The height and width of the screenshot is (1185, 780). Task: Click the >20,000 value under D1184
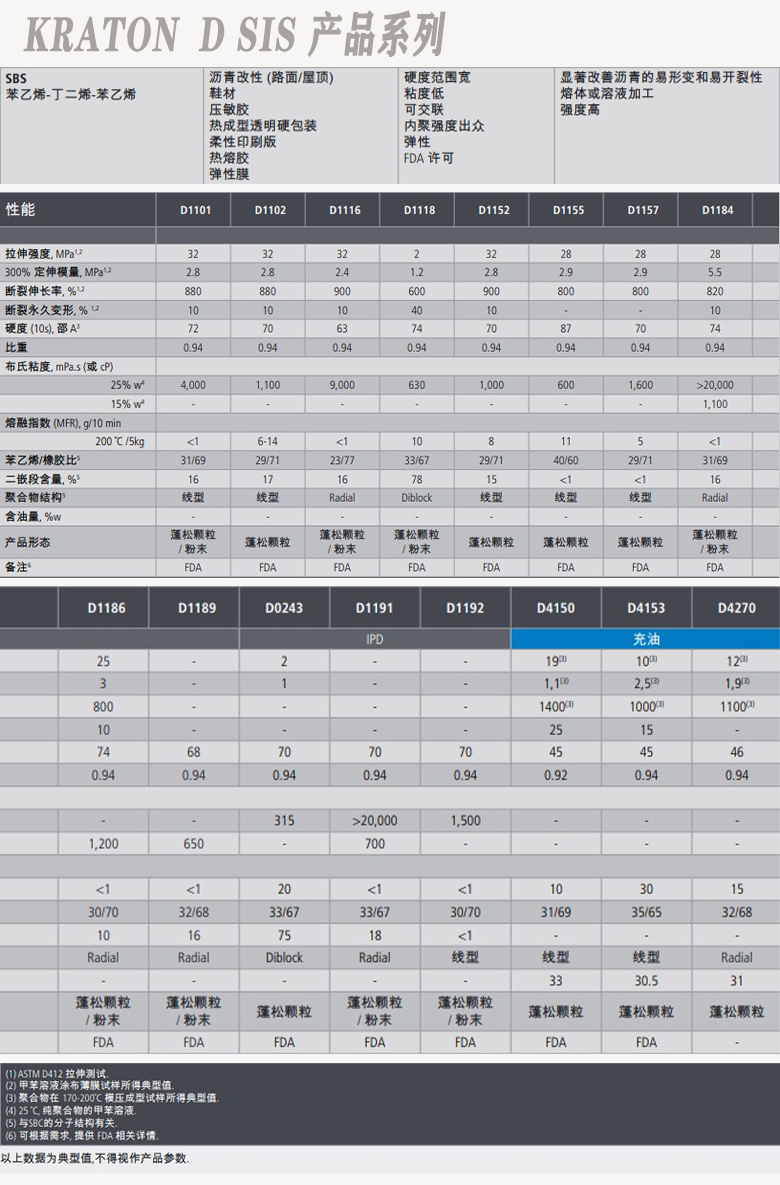pos(715,385)
